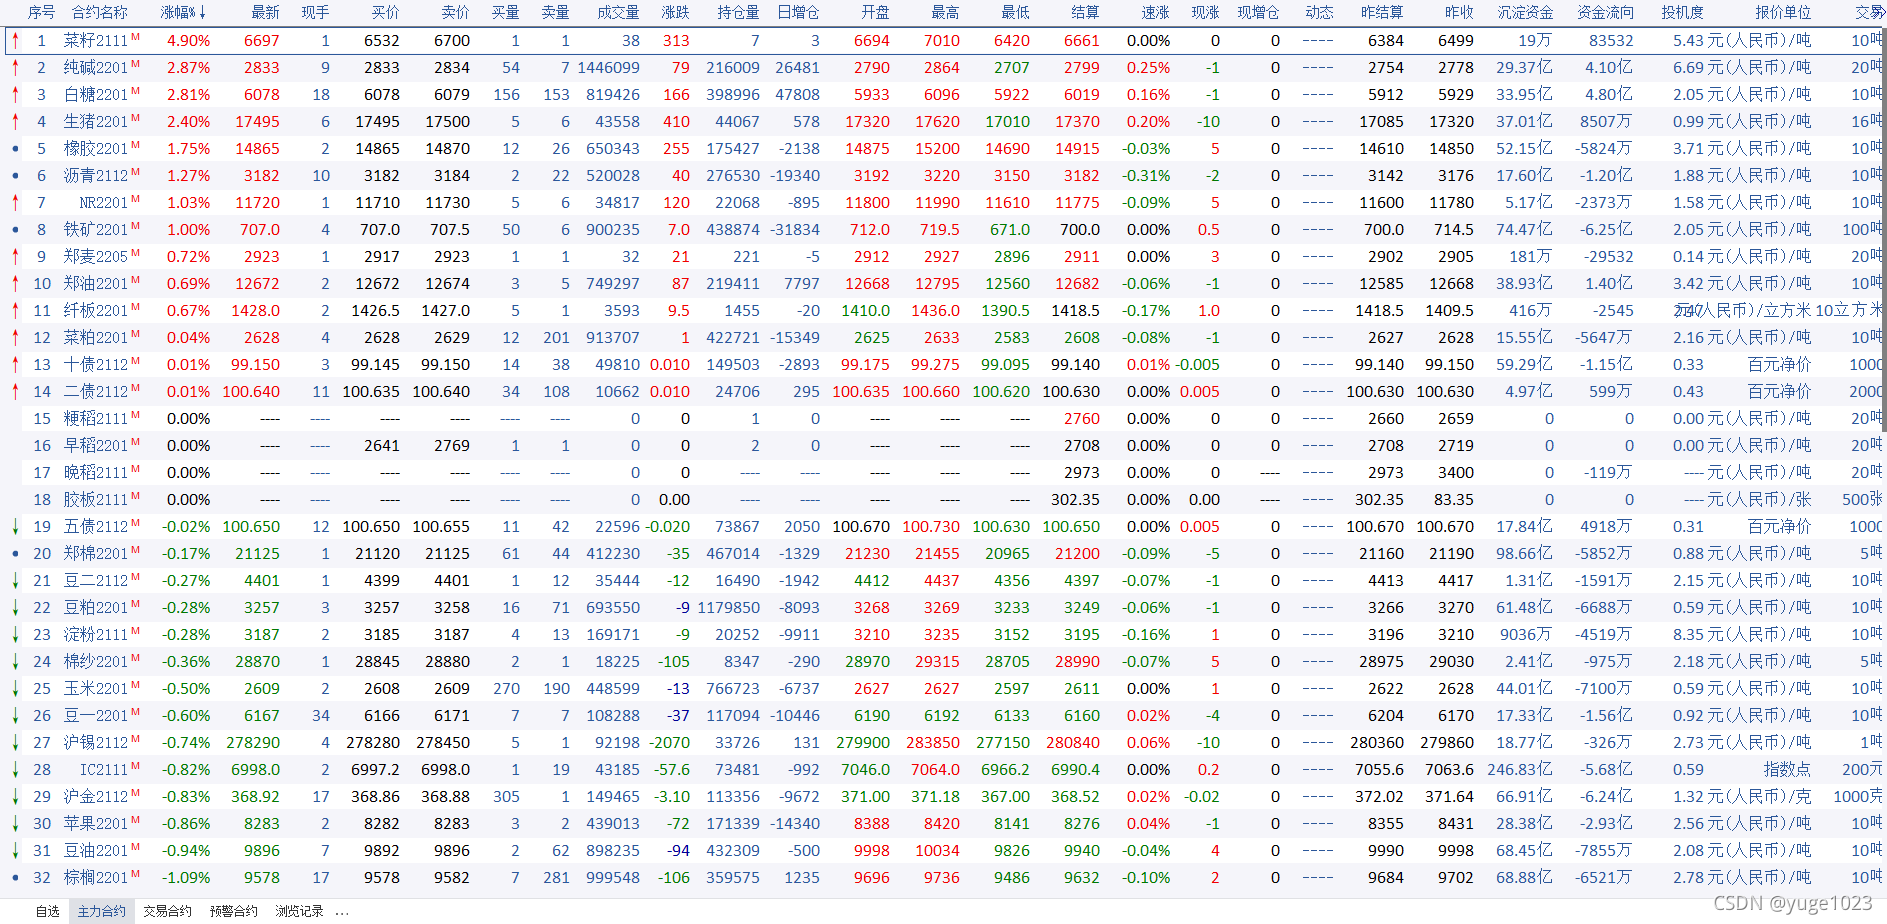Open the 预警合约 tab
The image size is (1887, 924).
click(234, 911)
